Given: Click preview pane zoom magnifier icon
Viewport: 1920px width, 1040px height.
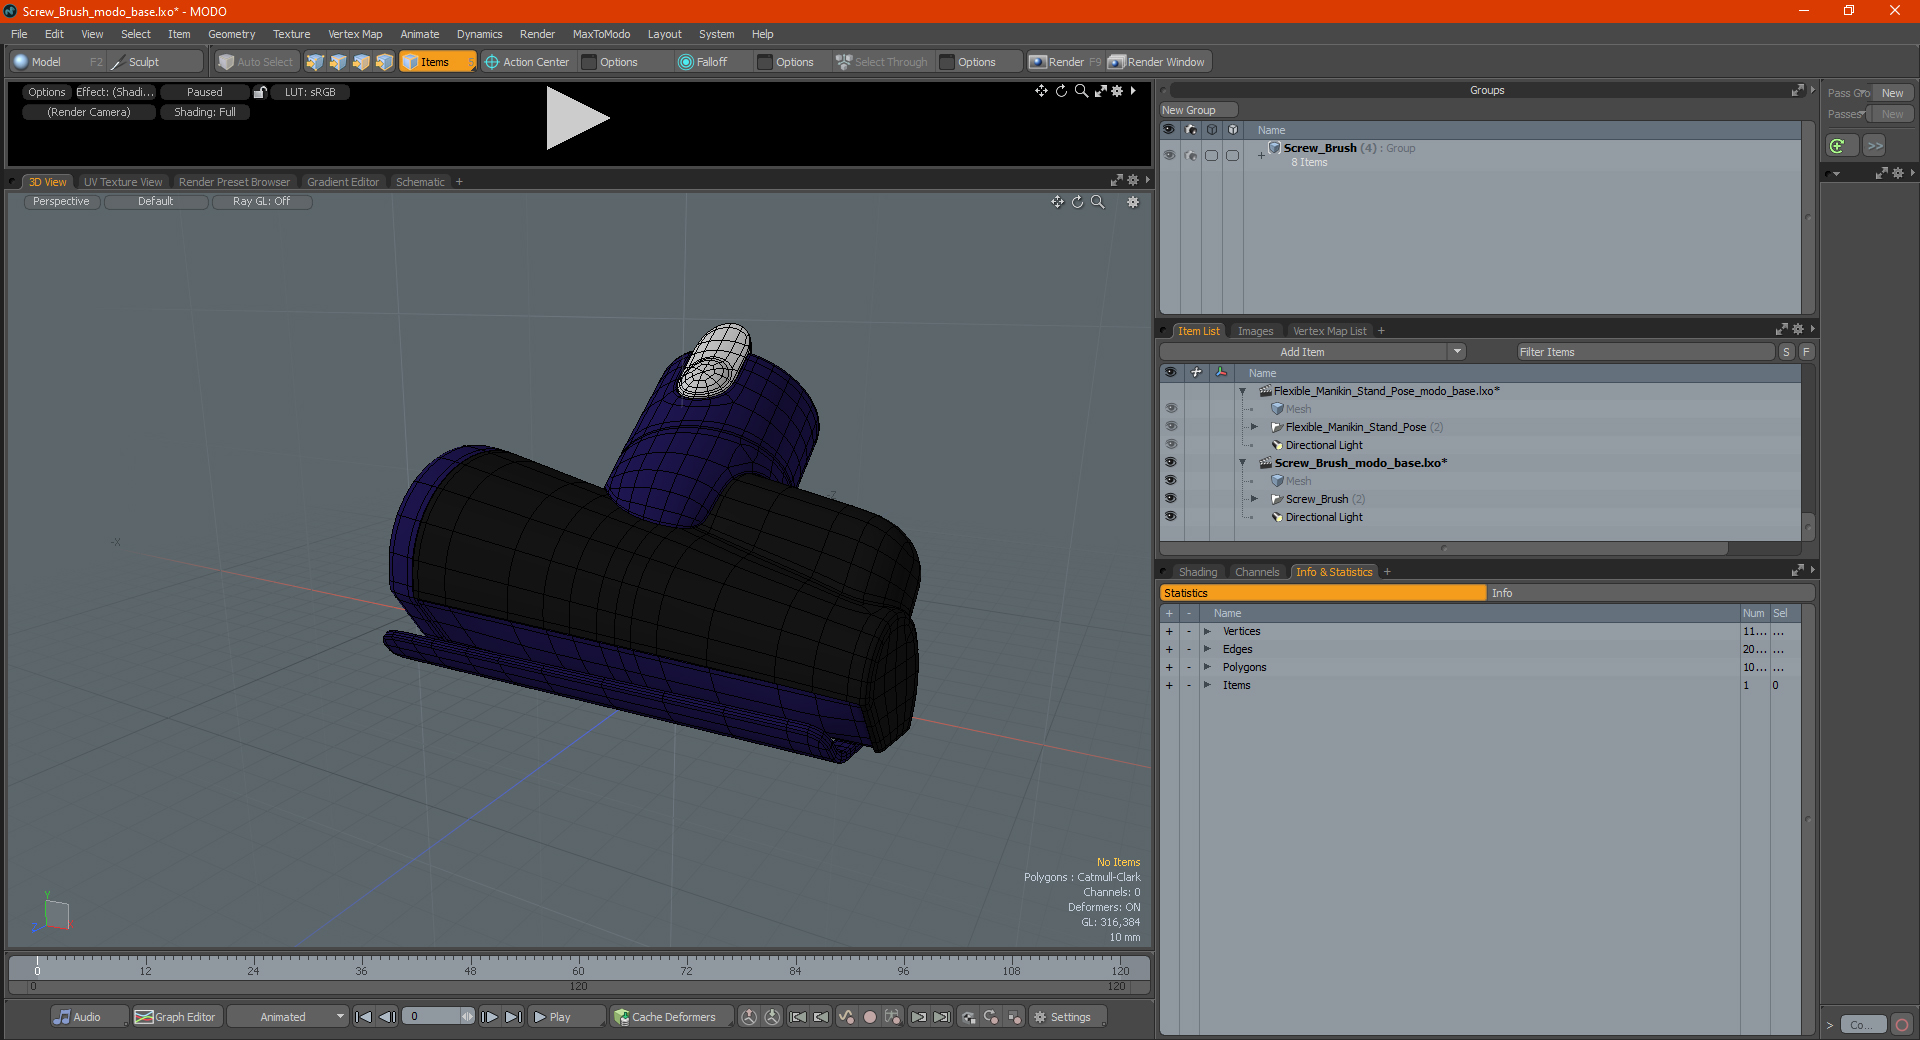Looking at the screenshot, I should click(1081, 91).
